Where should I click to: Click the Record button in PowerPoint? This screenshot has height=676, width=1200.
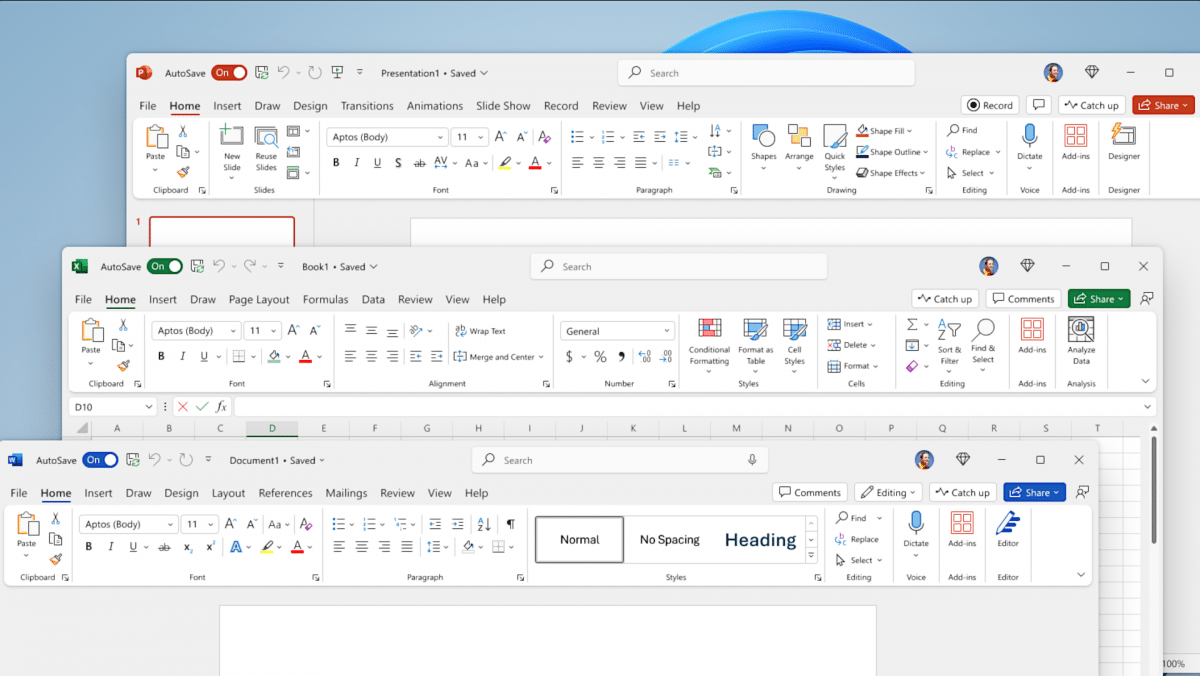click(x=989, y=105)
